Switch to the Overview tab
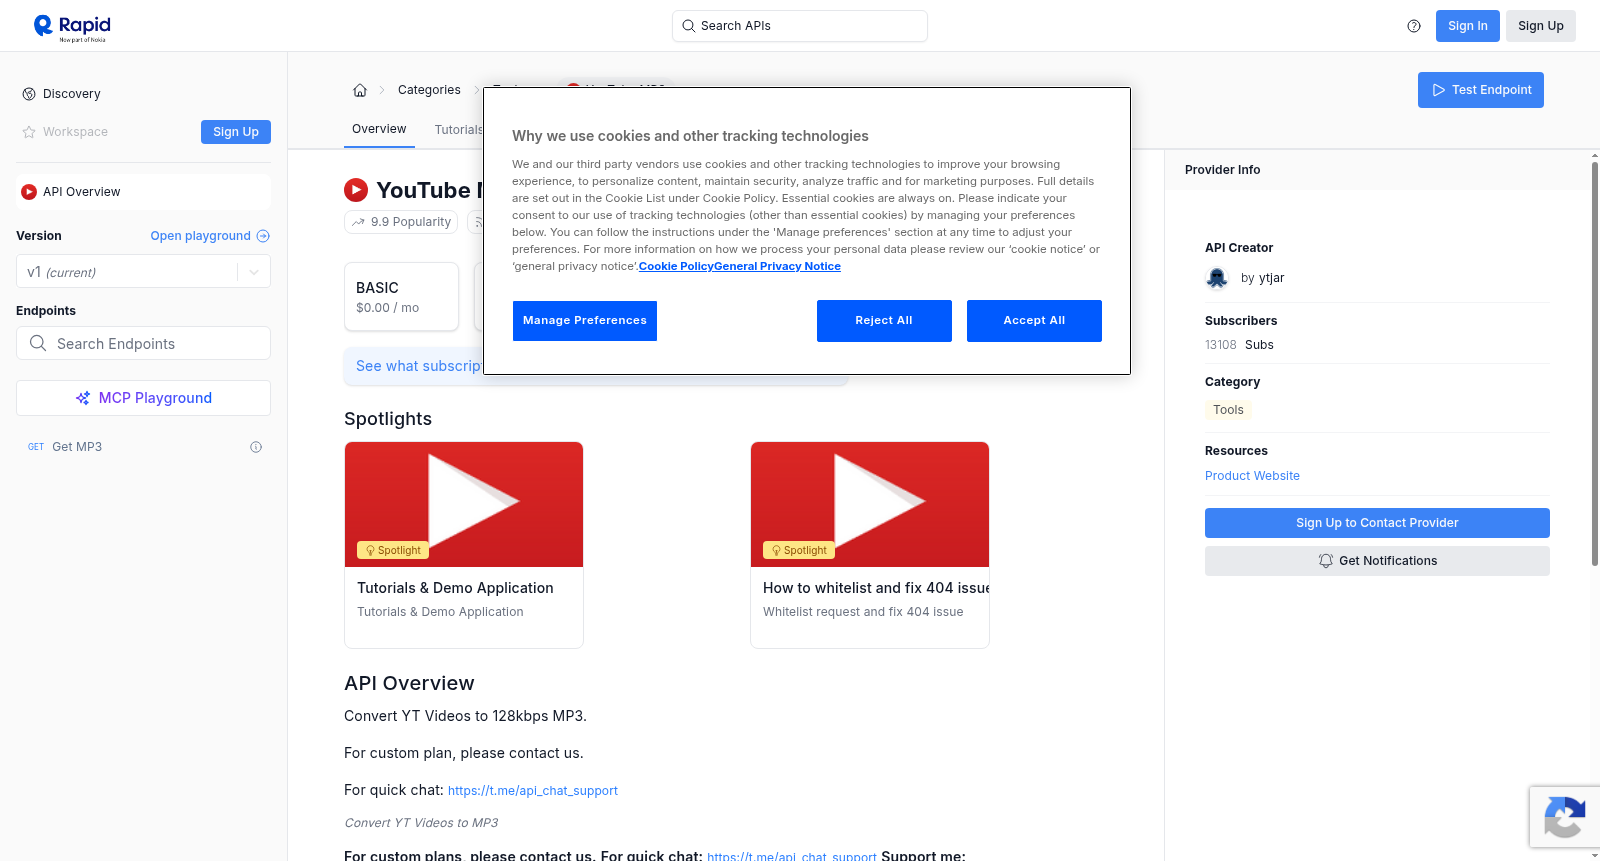 379,129
